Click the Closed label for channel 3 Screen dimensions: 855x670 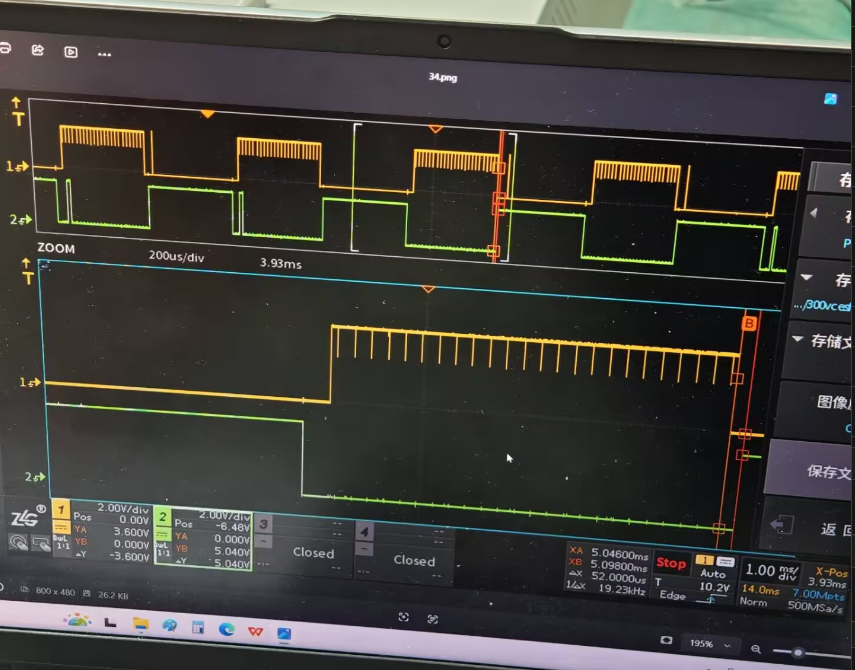coord(314,552)
